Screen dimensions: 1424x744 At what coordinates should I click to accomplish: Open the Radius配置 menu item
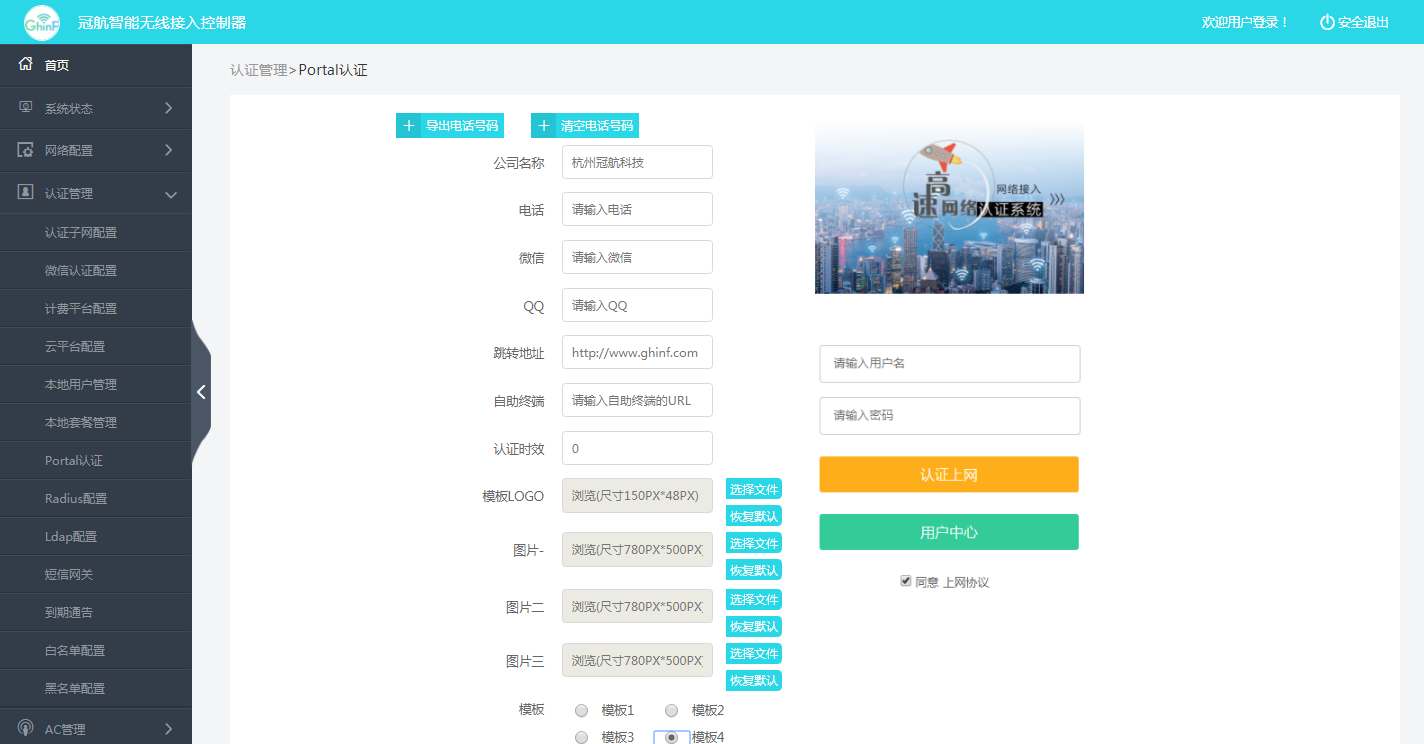click(76, 499)
